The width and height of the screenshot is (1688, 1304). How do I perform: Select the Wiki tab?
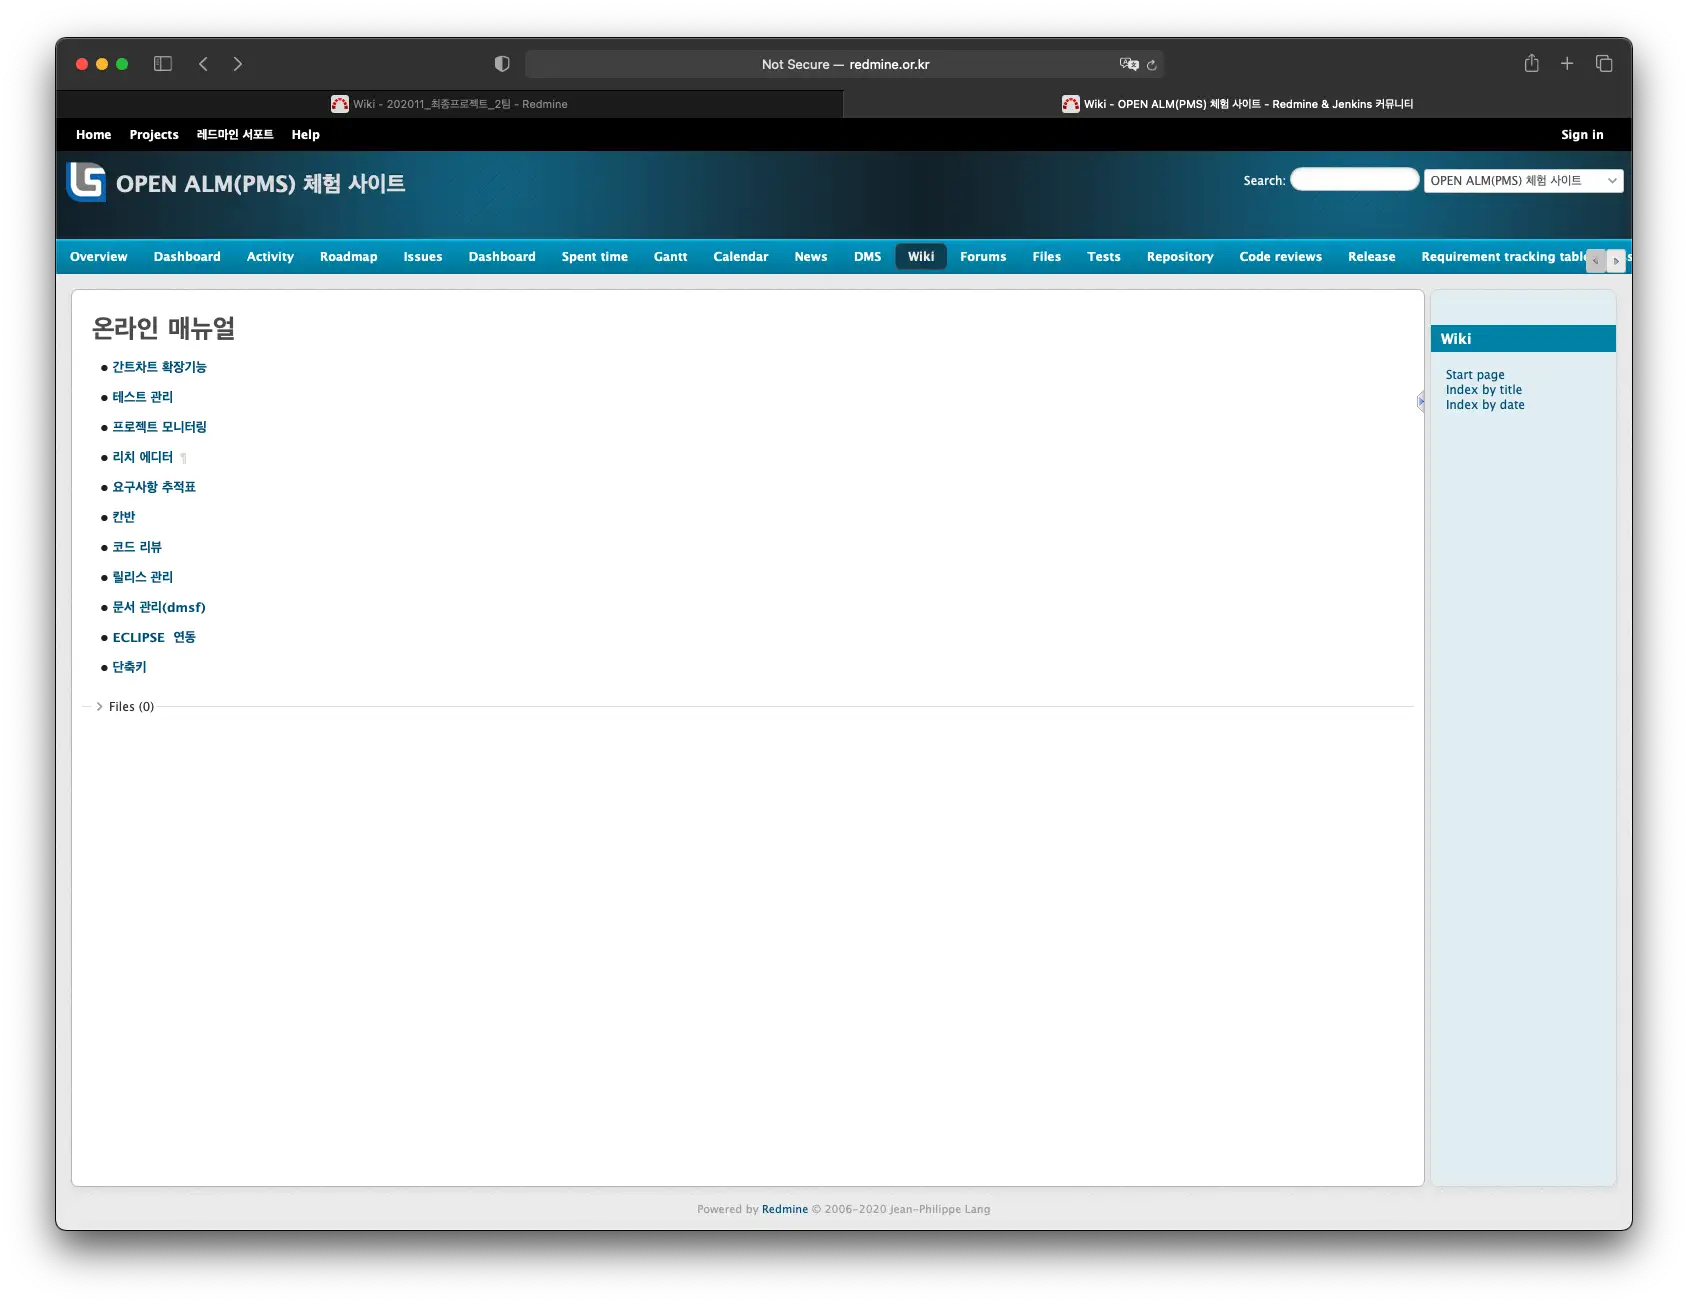point(921,257)
